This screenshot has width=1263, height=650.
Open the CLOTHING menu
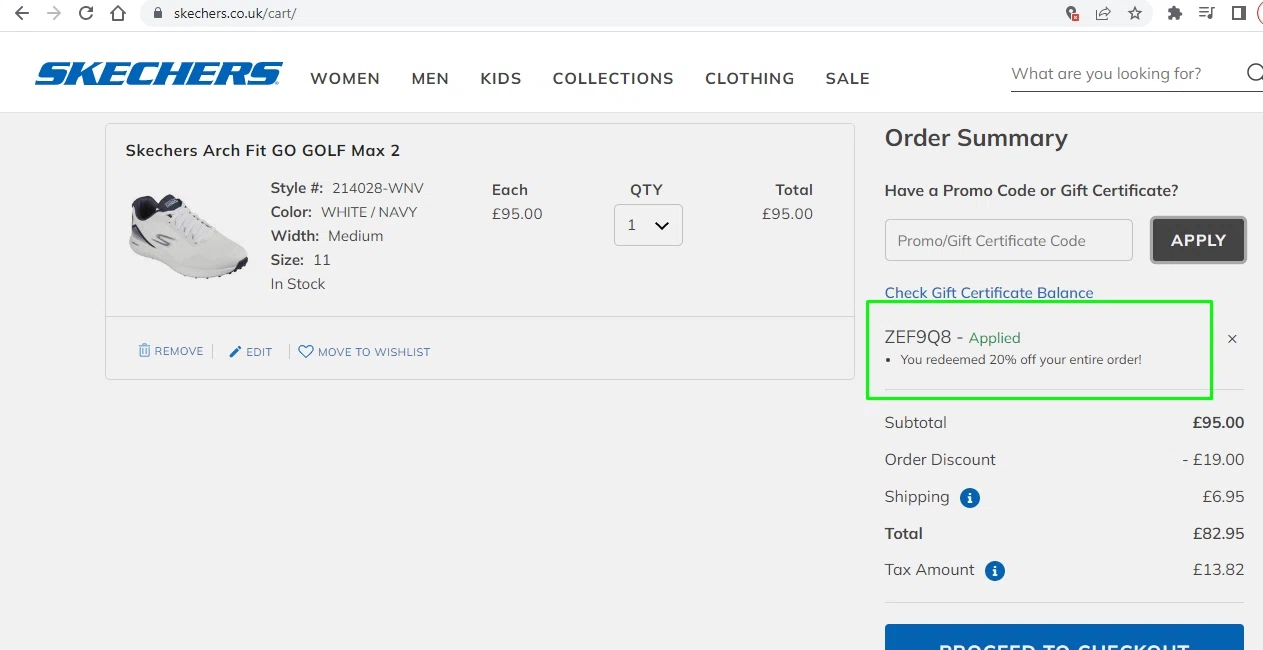pyautogui.click(x=750, y=78)
